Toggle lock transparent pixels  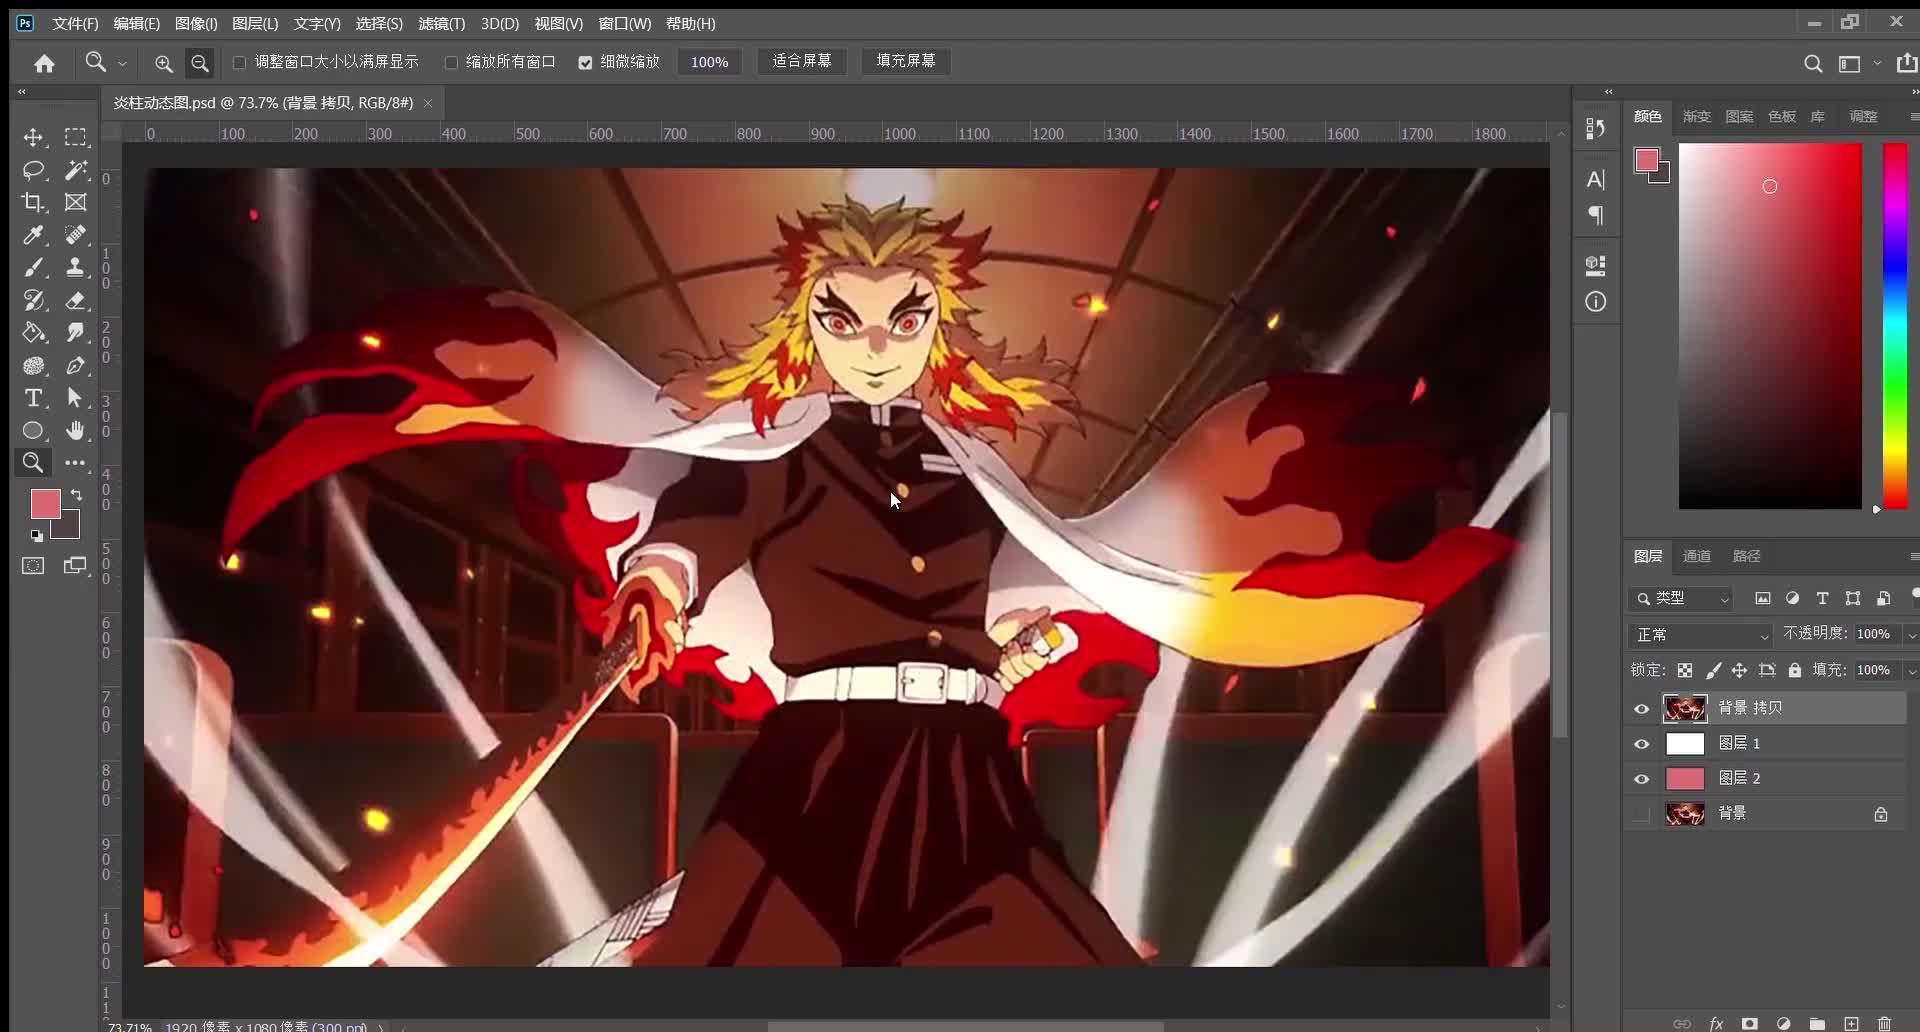(x=1685, y=670)
